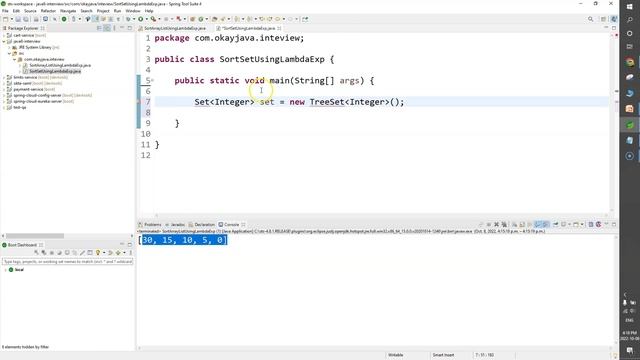Click the Save icon in toolbar
Viewport: 640px width, 360px height.
tap(18, 19)
